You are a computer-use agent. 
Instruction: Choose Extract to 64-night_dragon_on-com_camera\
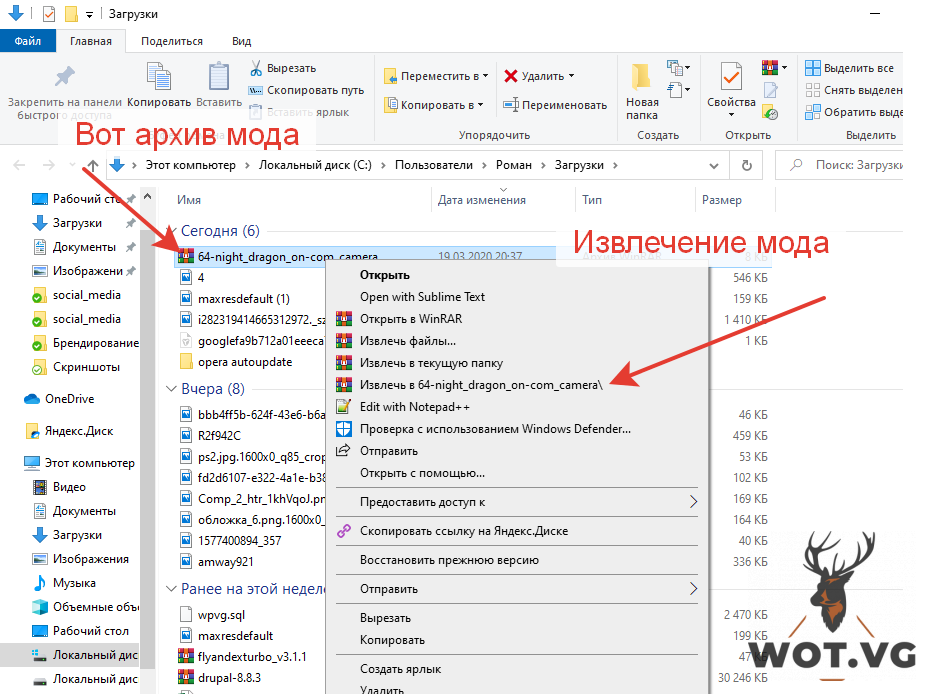(x=481, y=385)
